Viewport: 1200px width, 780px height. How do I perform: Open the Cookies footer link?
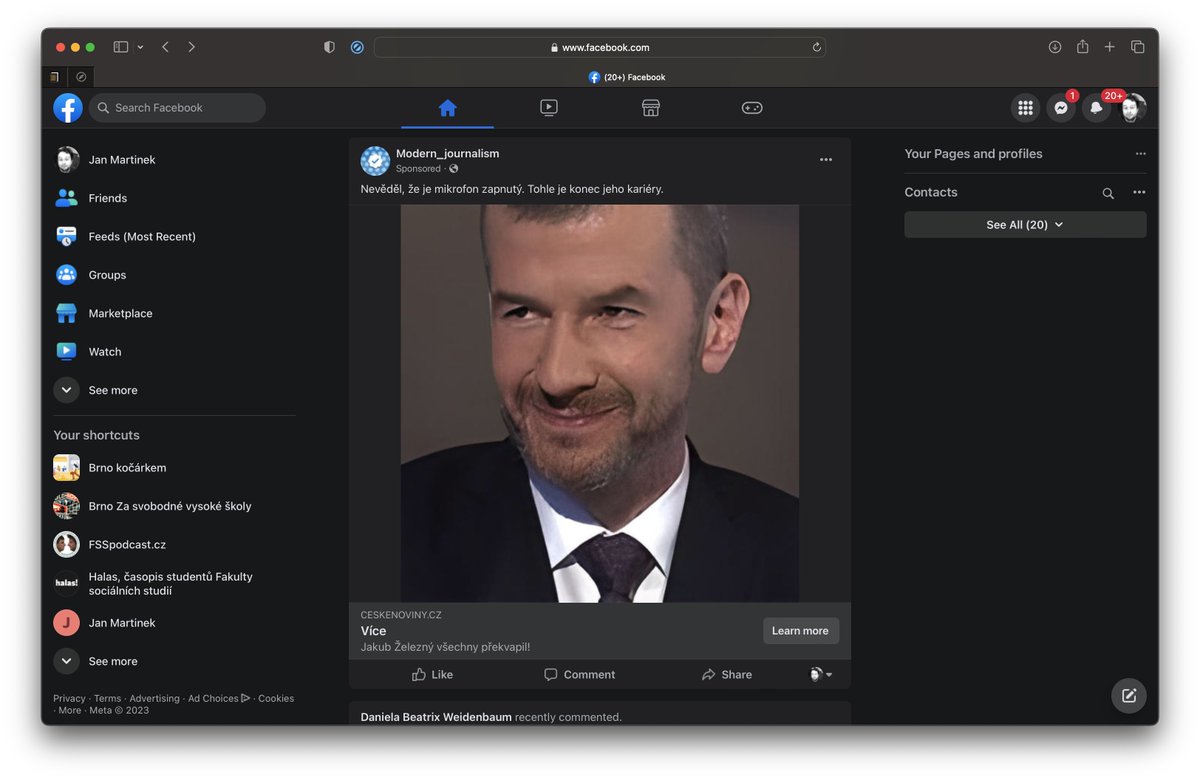(276, 699)
